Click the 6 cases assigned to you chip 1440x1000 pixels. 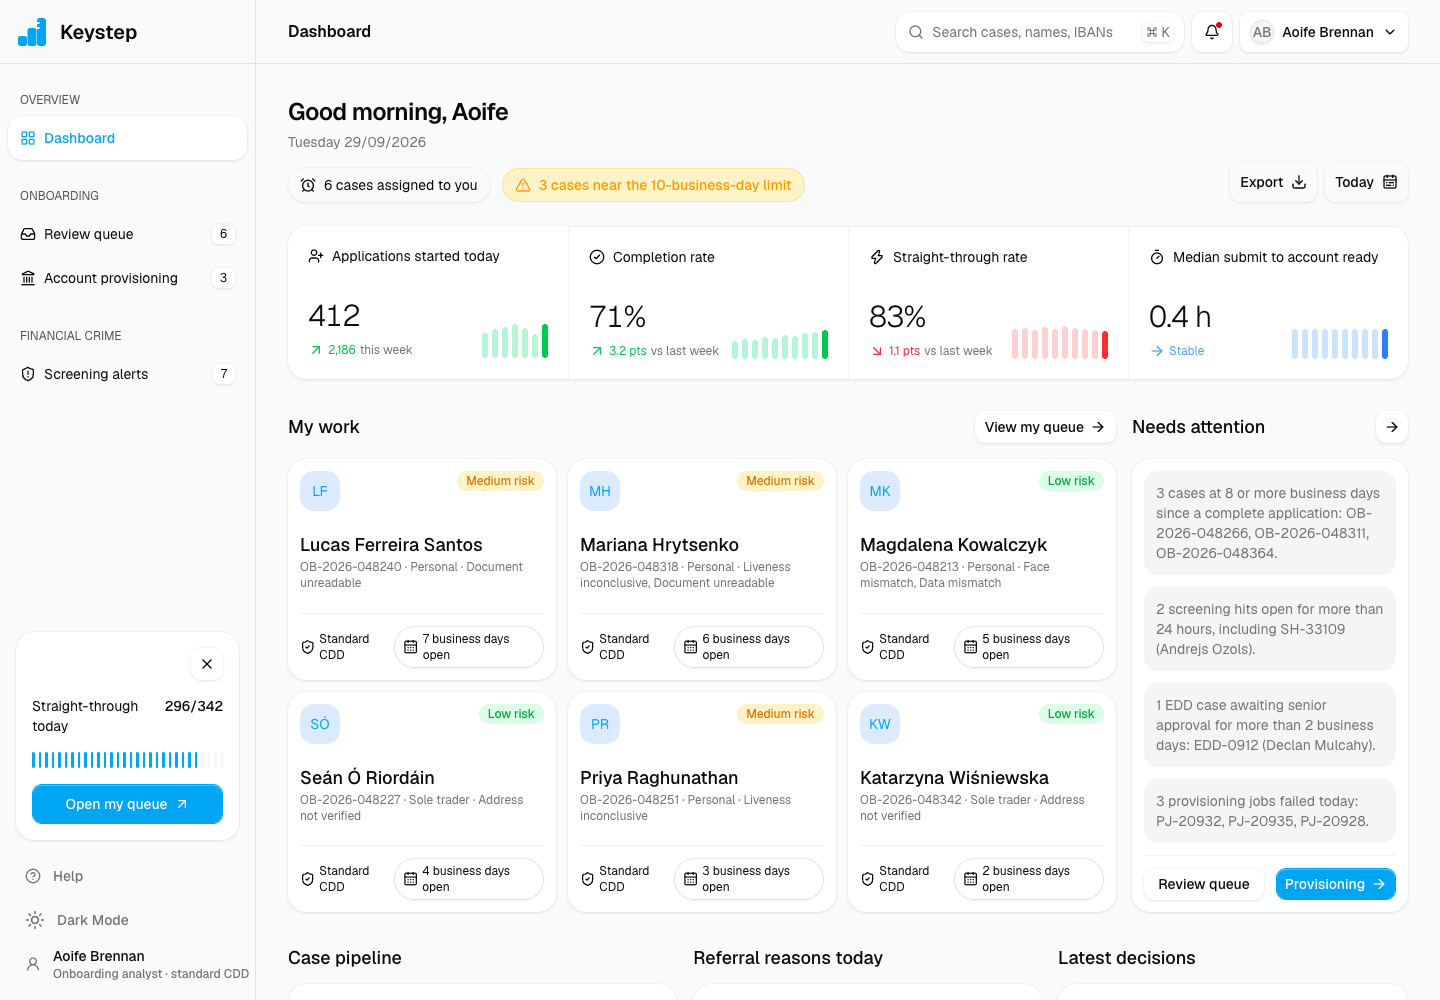(x=389, y=185)
